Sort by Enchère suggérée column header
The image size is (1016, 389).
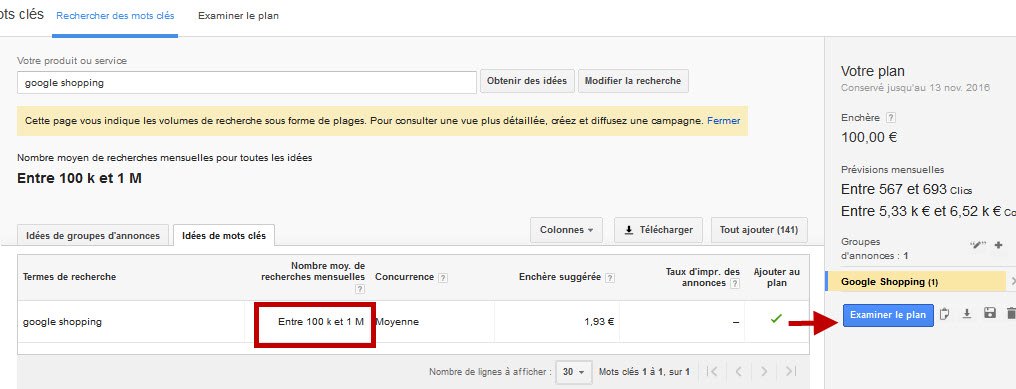pyautogui.click(x=561, y=277)
